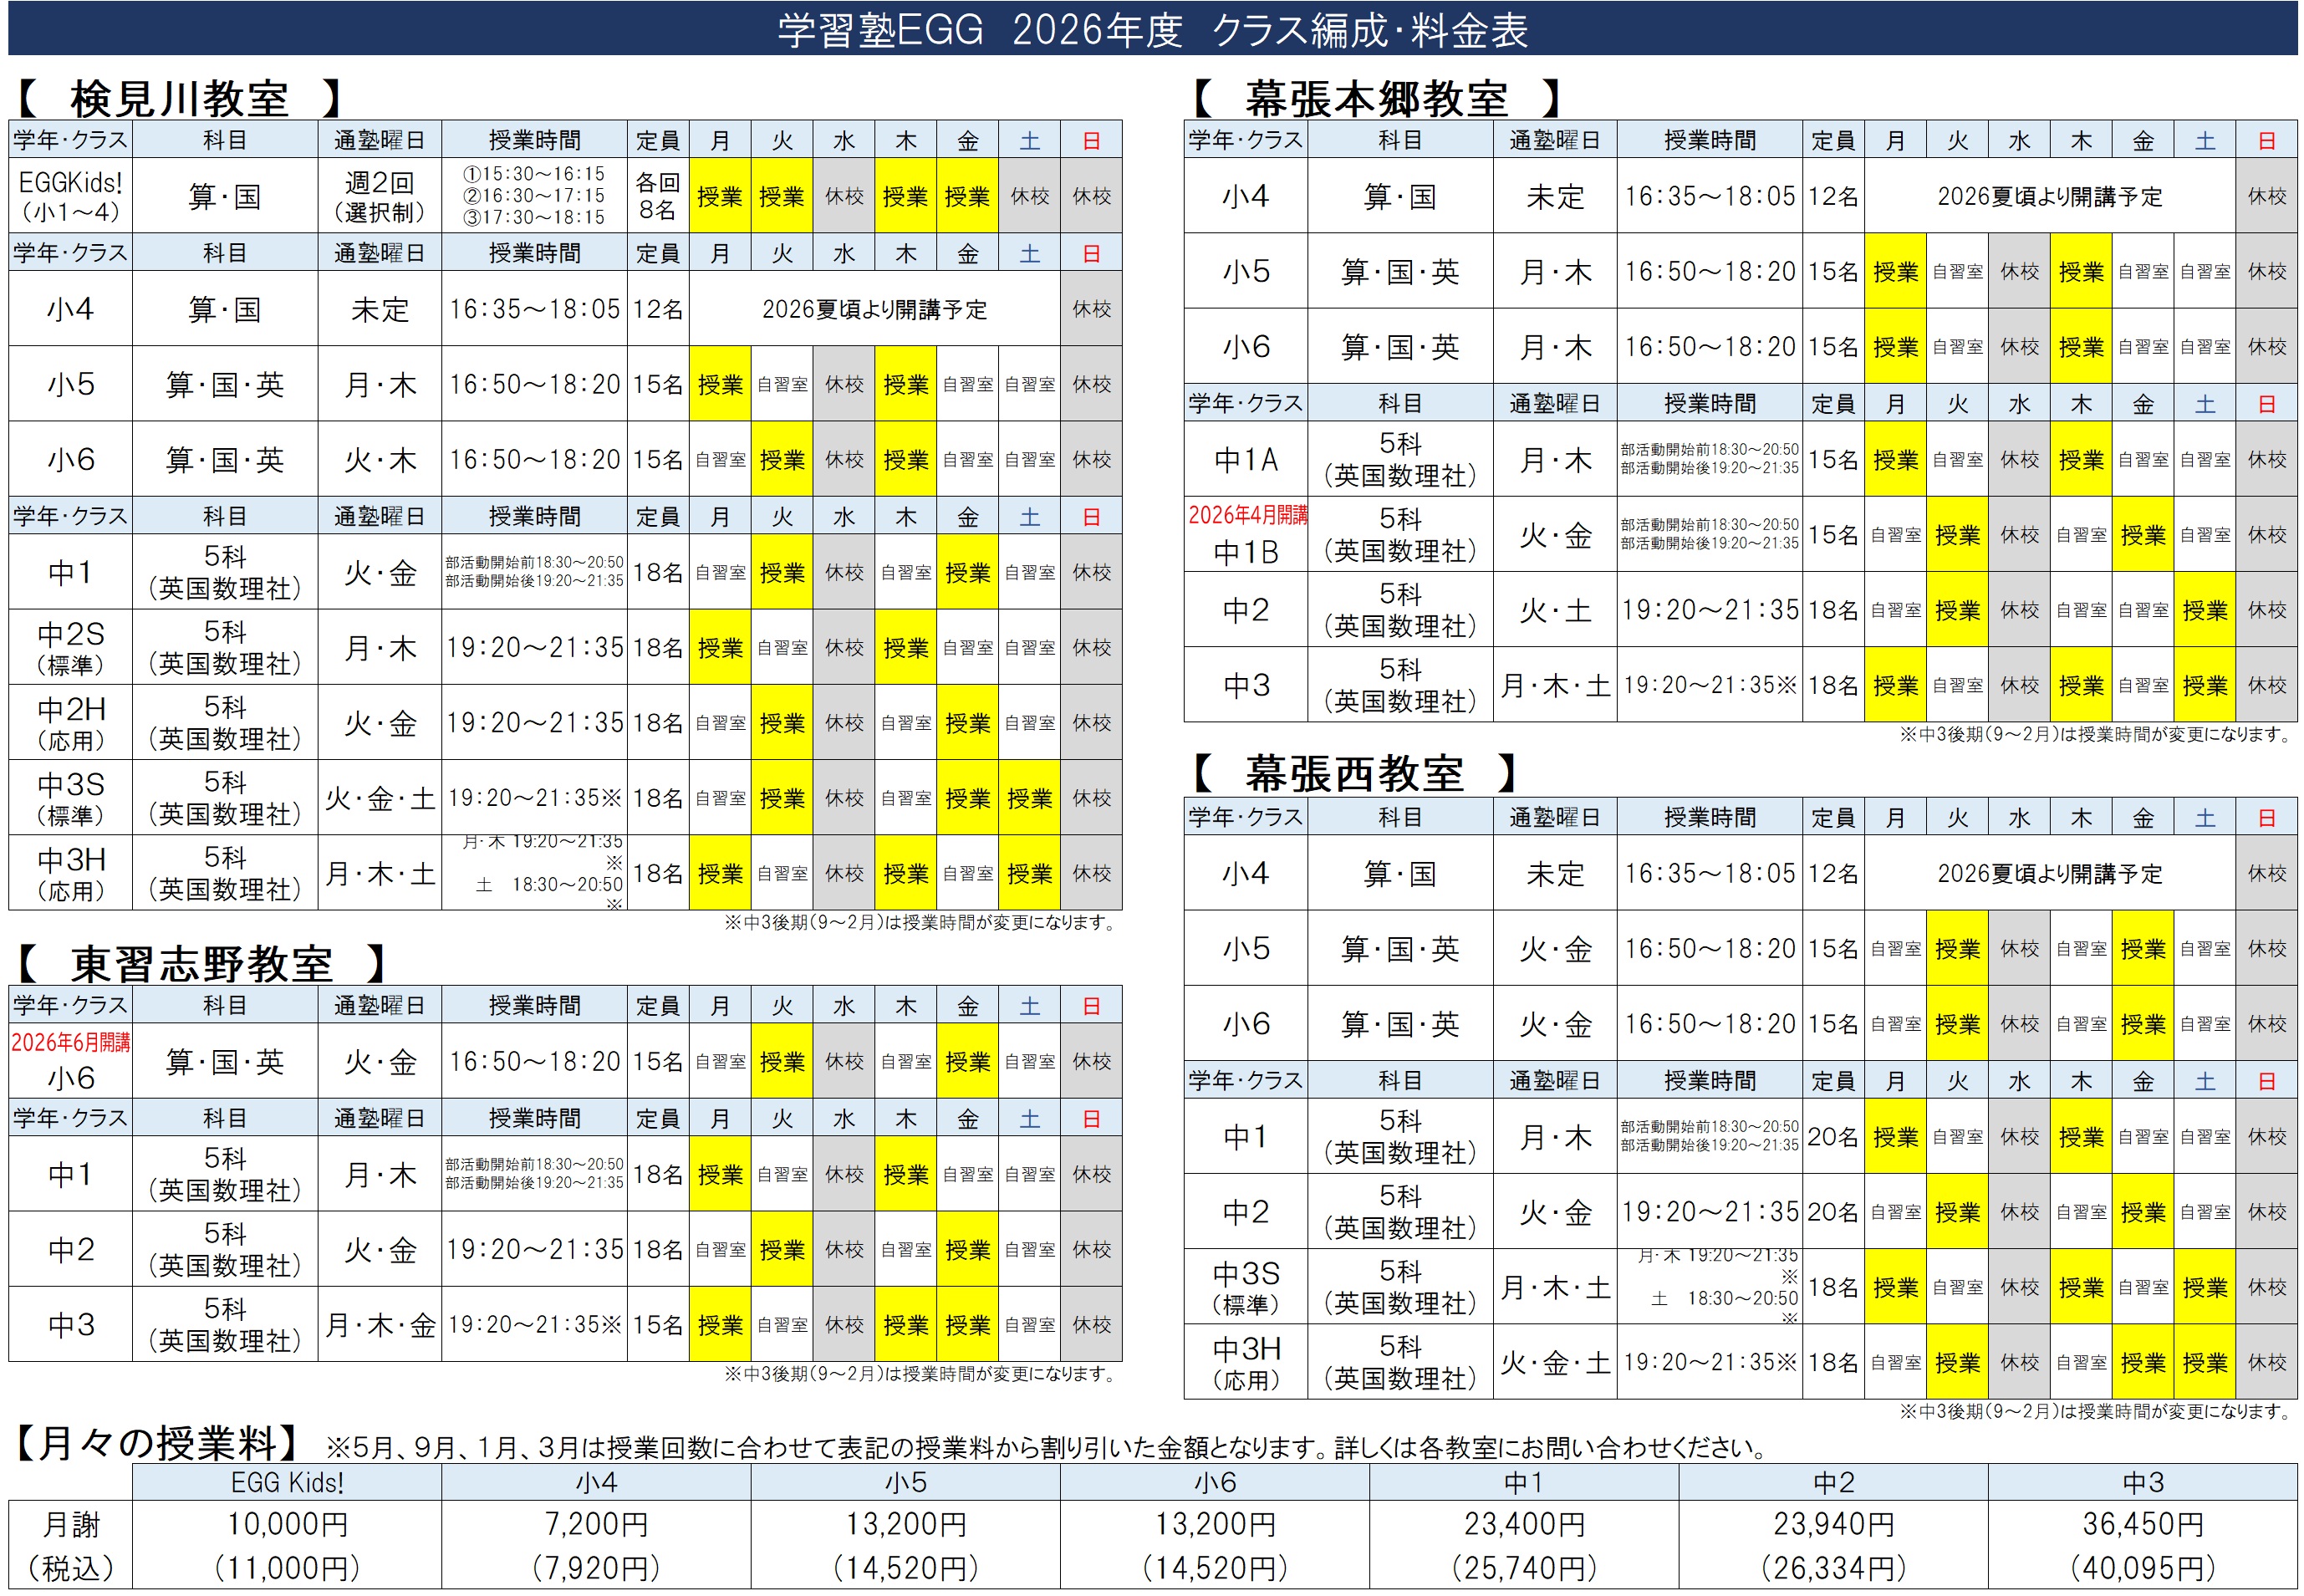This screenshot has height=1596, width=2304.
Task: Click yellow Saturday 授業 cell for 幕張本郷 中2
Action: [2204, 610]
